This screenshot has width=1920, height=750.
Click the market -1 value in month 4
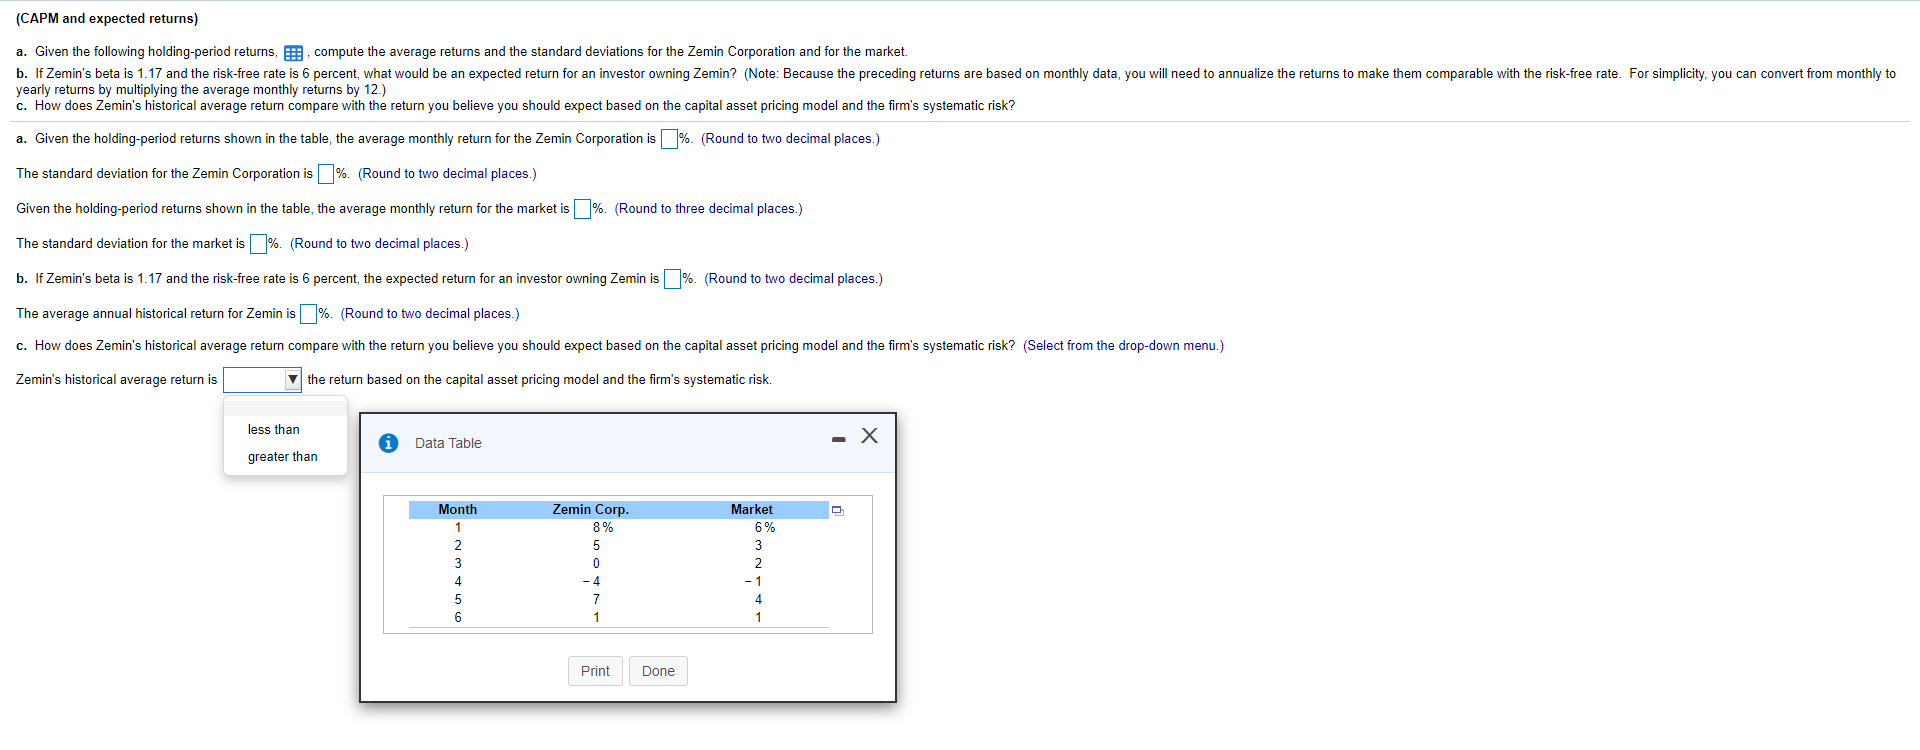coord(754,582)
